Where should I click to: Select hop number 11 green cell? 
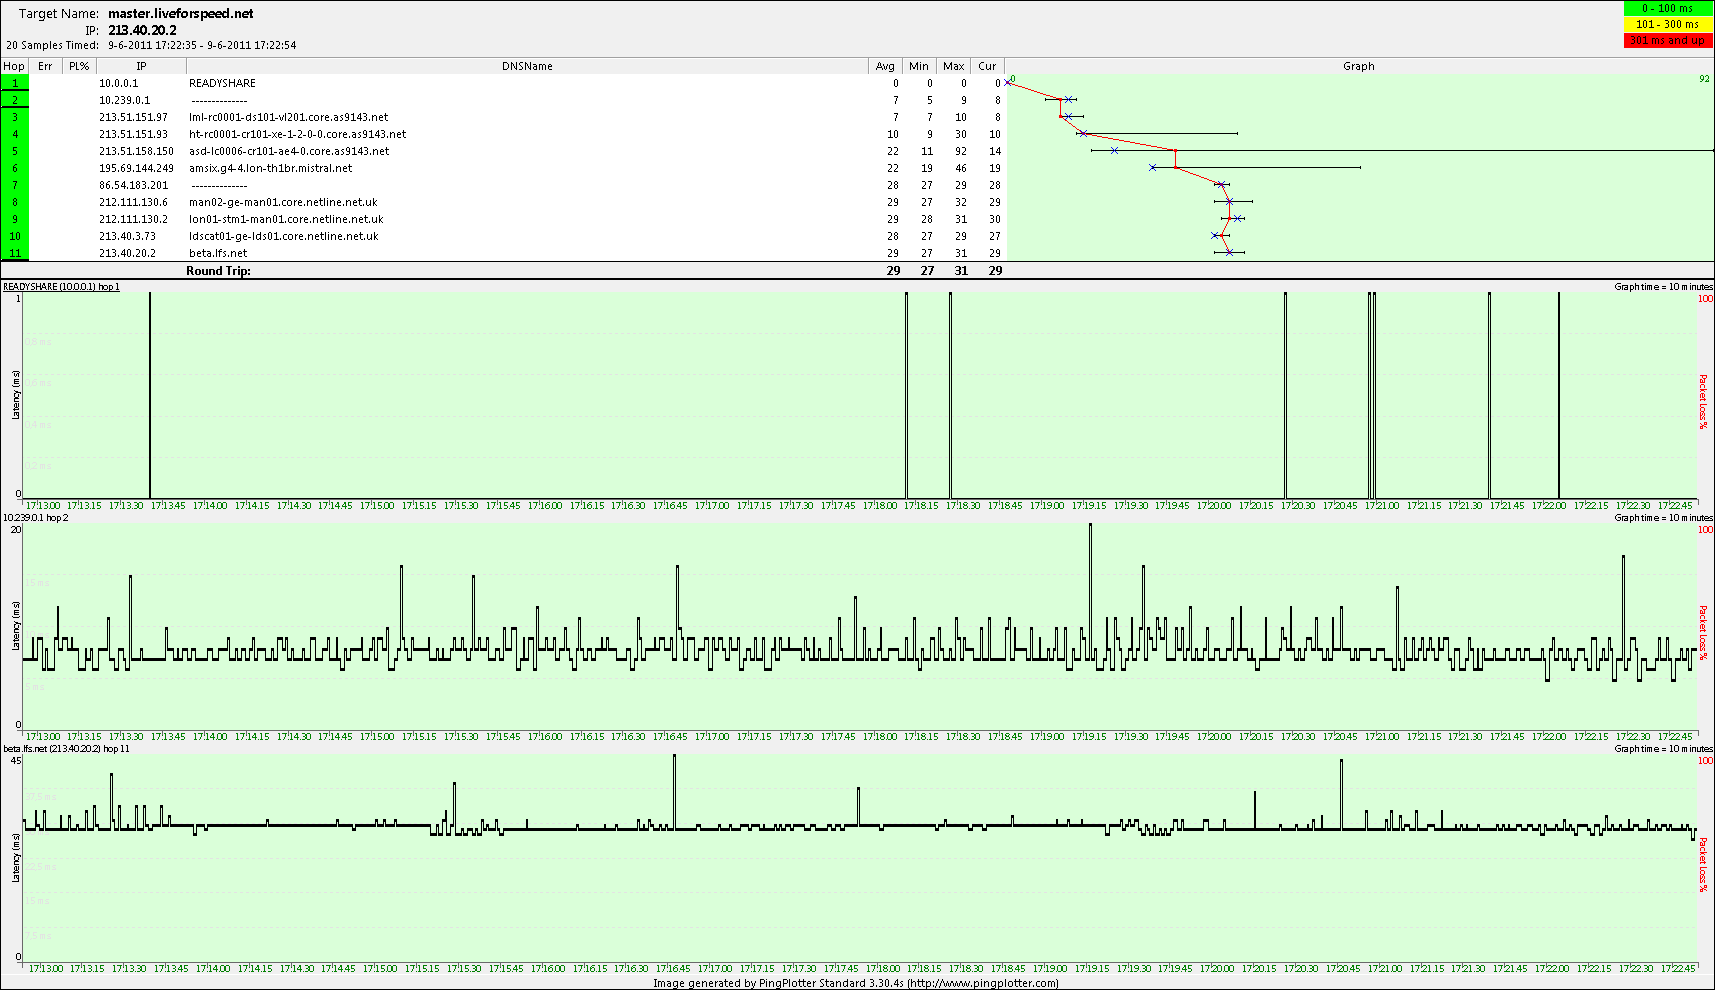tap(15, 253)
